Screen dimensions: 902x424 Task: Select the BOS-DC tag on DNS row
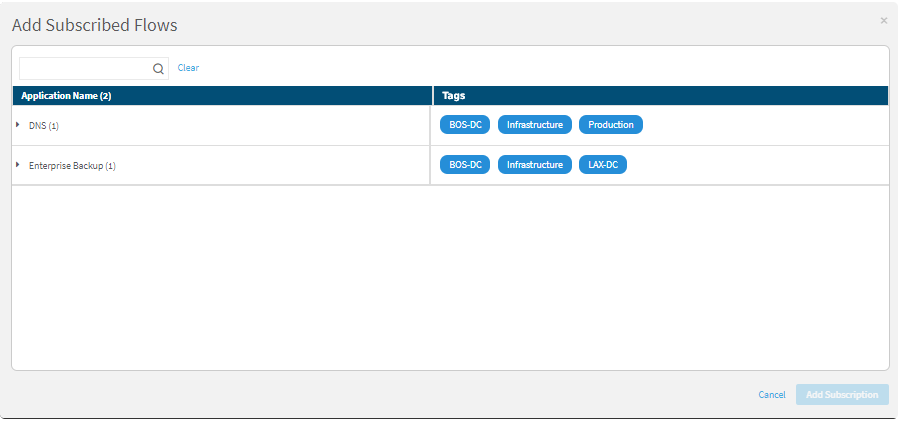pyautogui.click(x=465, y=125)
